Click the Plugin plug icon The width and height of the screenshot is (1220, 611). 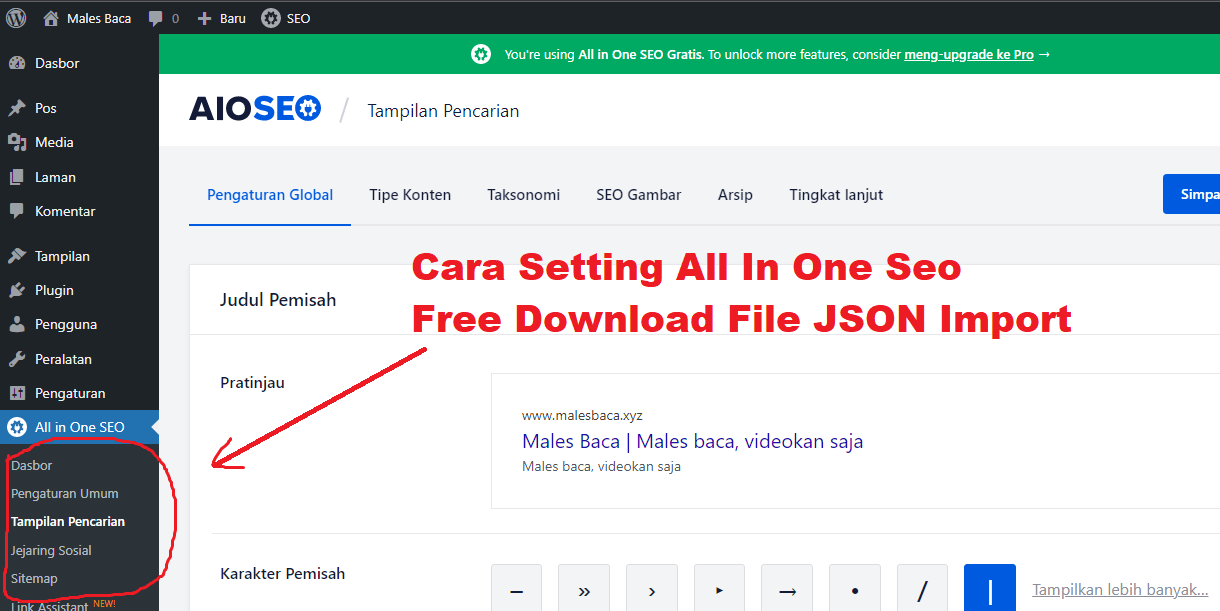17,290
